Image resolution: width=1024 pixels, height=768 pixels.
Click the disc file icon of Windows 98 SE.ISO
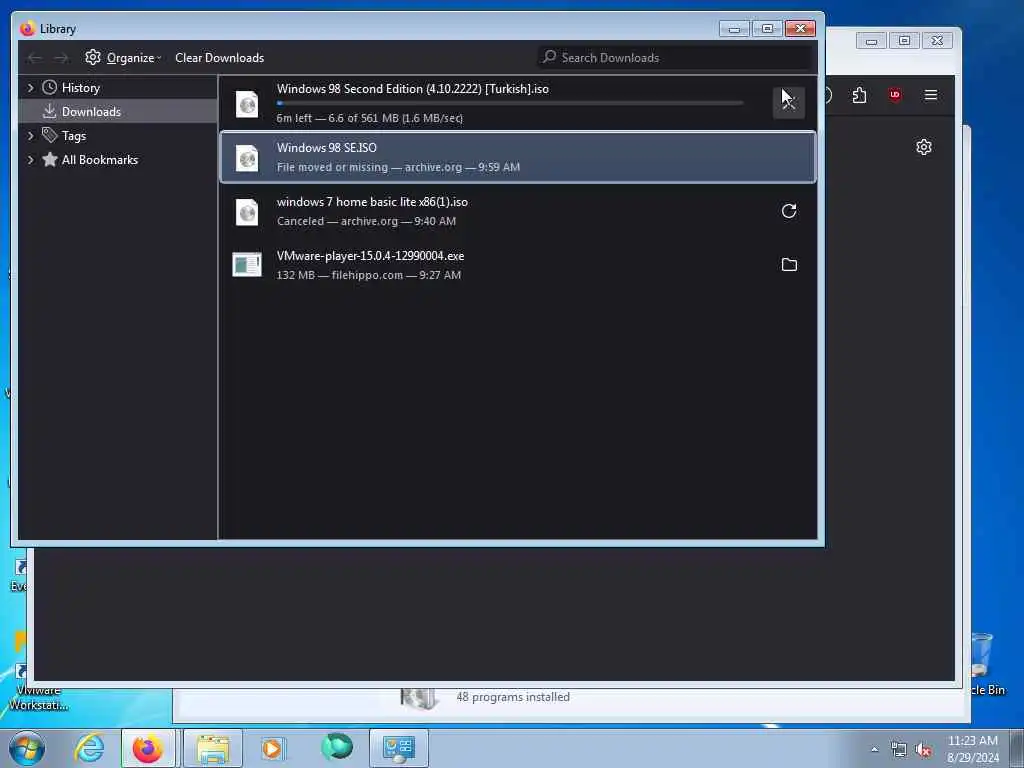point(247,157)
